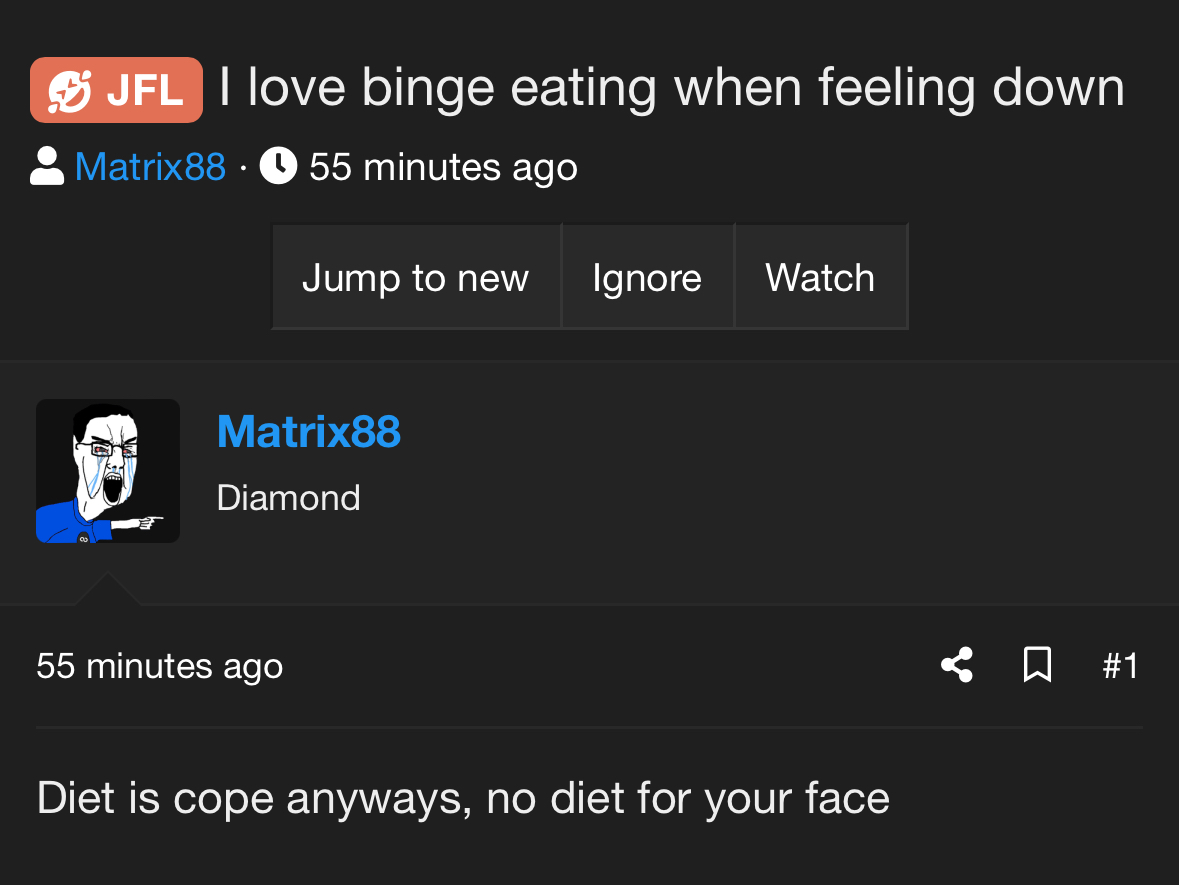Toggle Watch on this thread
1179x885 pixels.
[x=820, y=277]
